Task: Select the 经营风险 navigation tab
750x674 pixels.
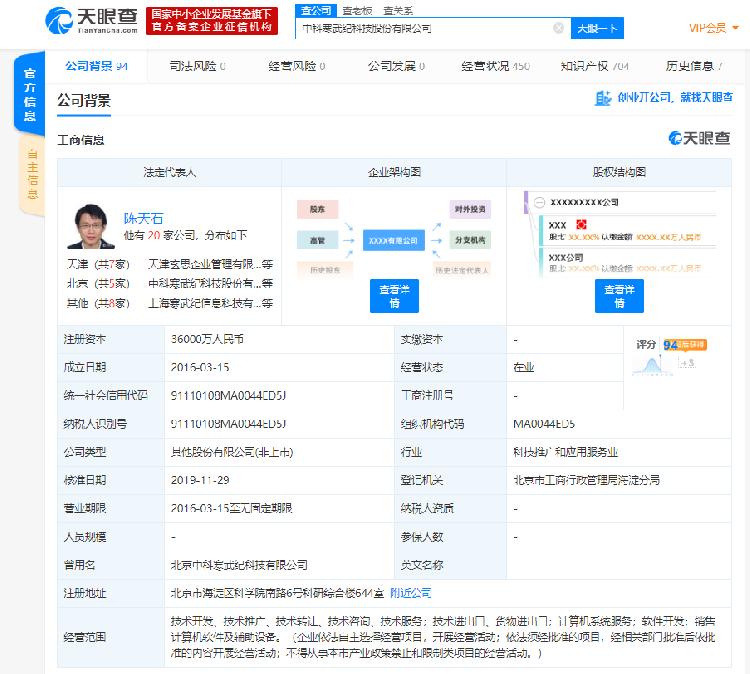Action: click(297, 66)
